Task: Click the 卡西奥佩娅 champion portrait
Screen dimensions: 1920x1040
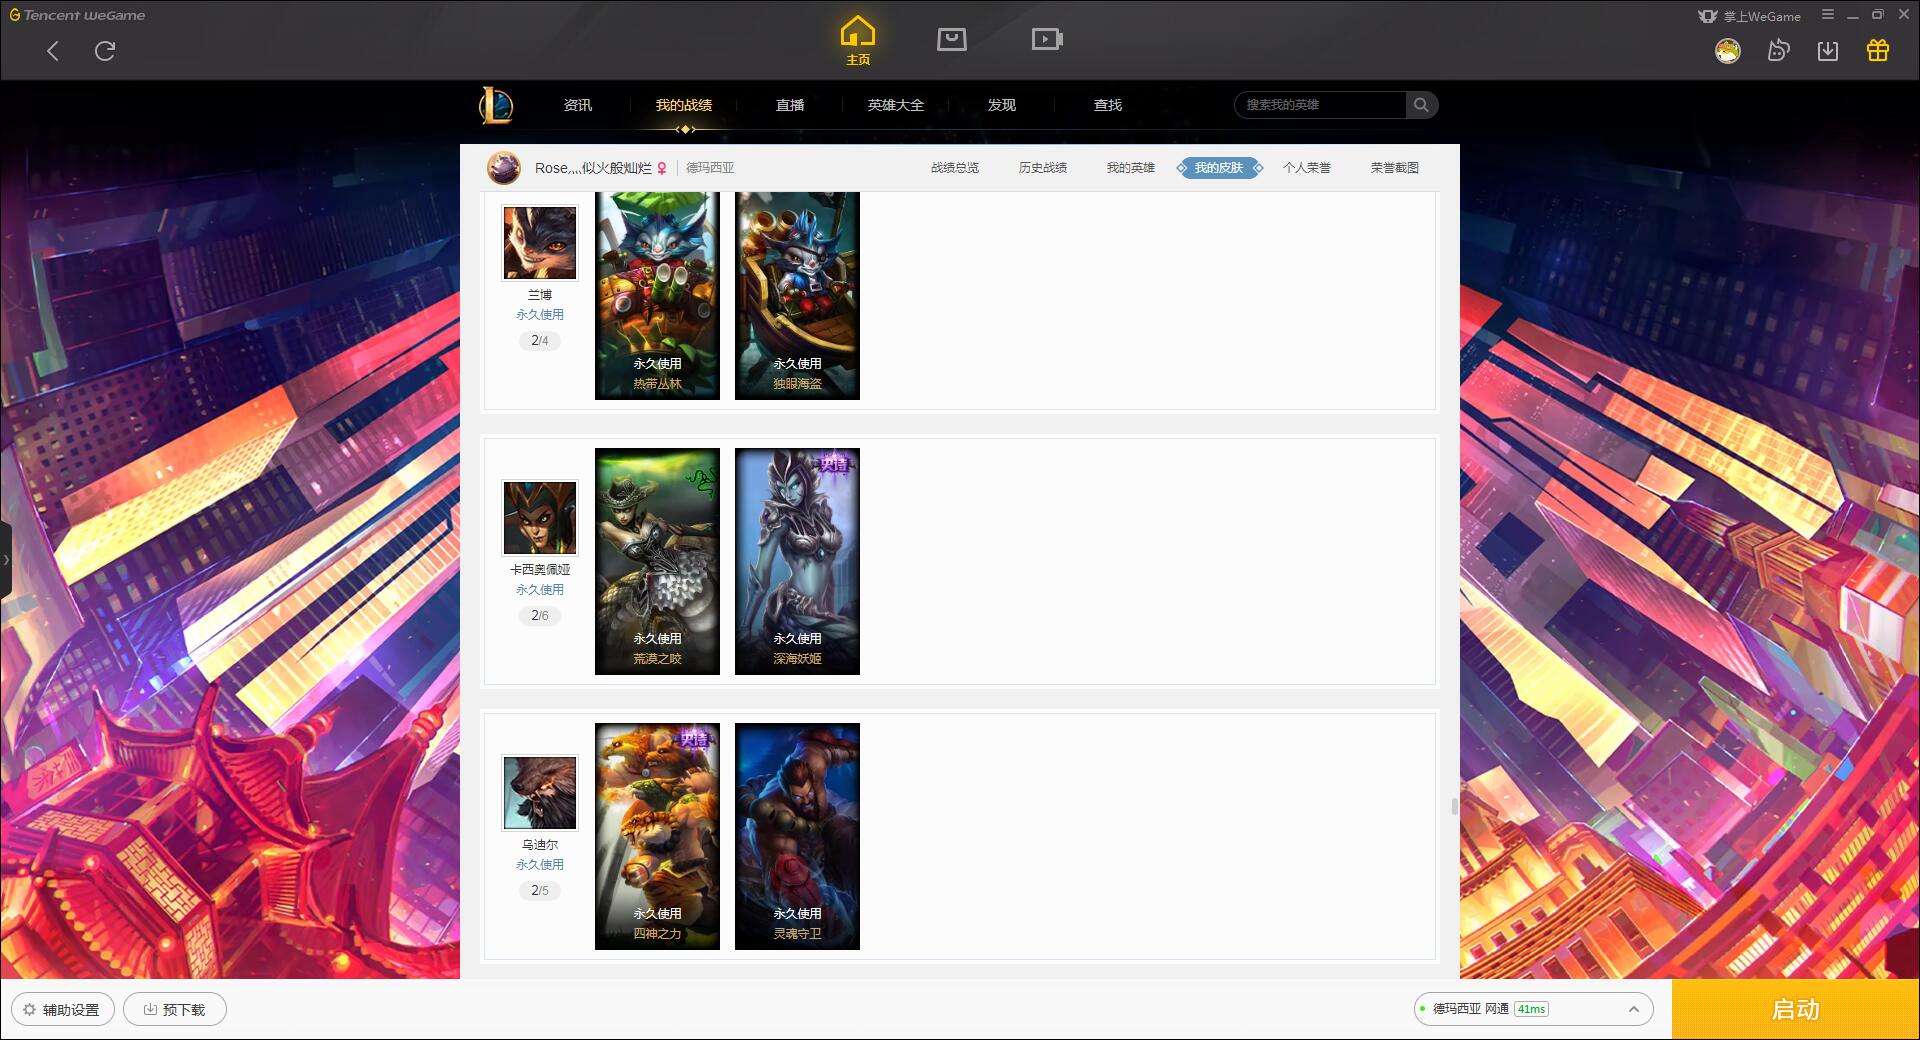Action: point(540,518)
